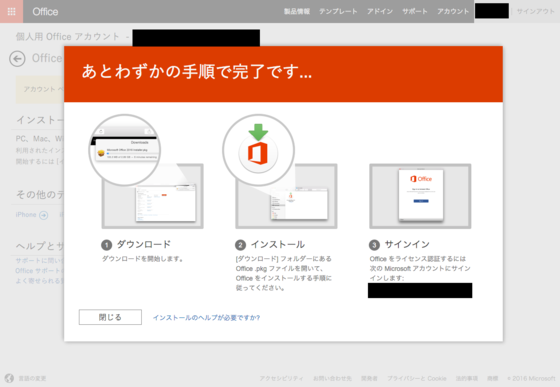
Task: Click the Office logo text in header
Action: point(45,12)
